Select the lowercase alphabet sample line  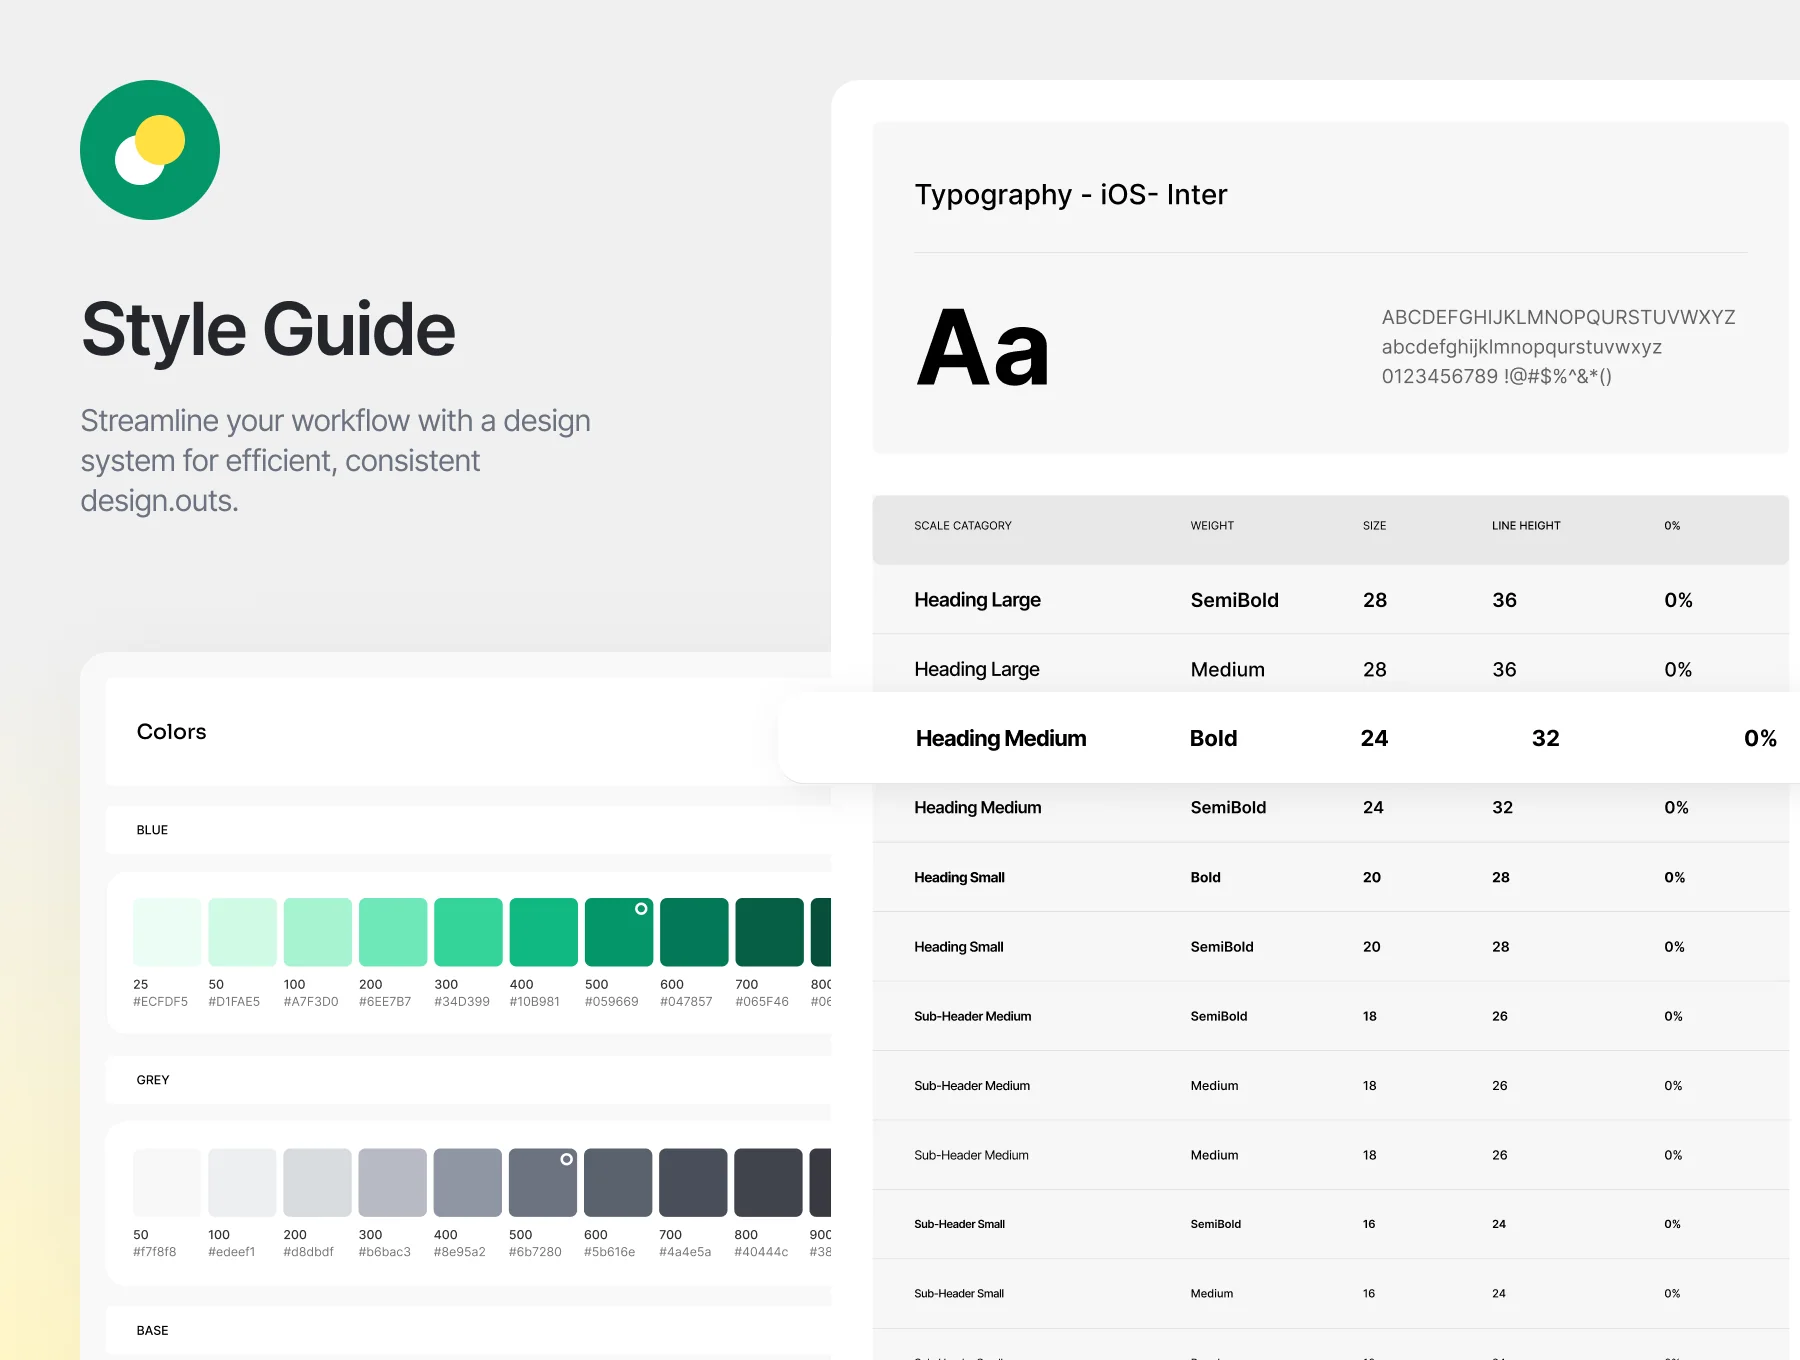(x=1522, y=347)
